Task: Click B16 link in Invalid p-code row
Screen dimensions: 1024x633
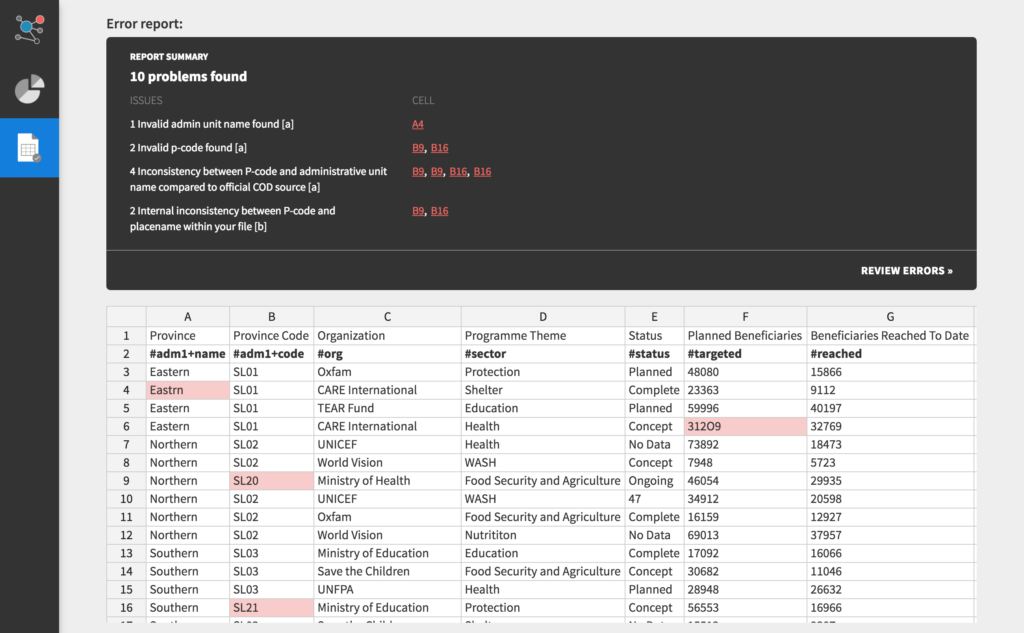Action: click(439, 148)
